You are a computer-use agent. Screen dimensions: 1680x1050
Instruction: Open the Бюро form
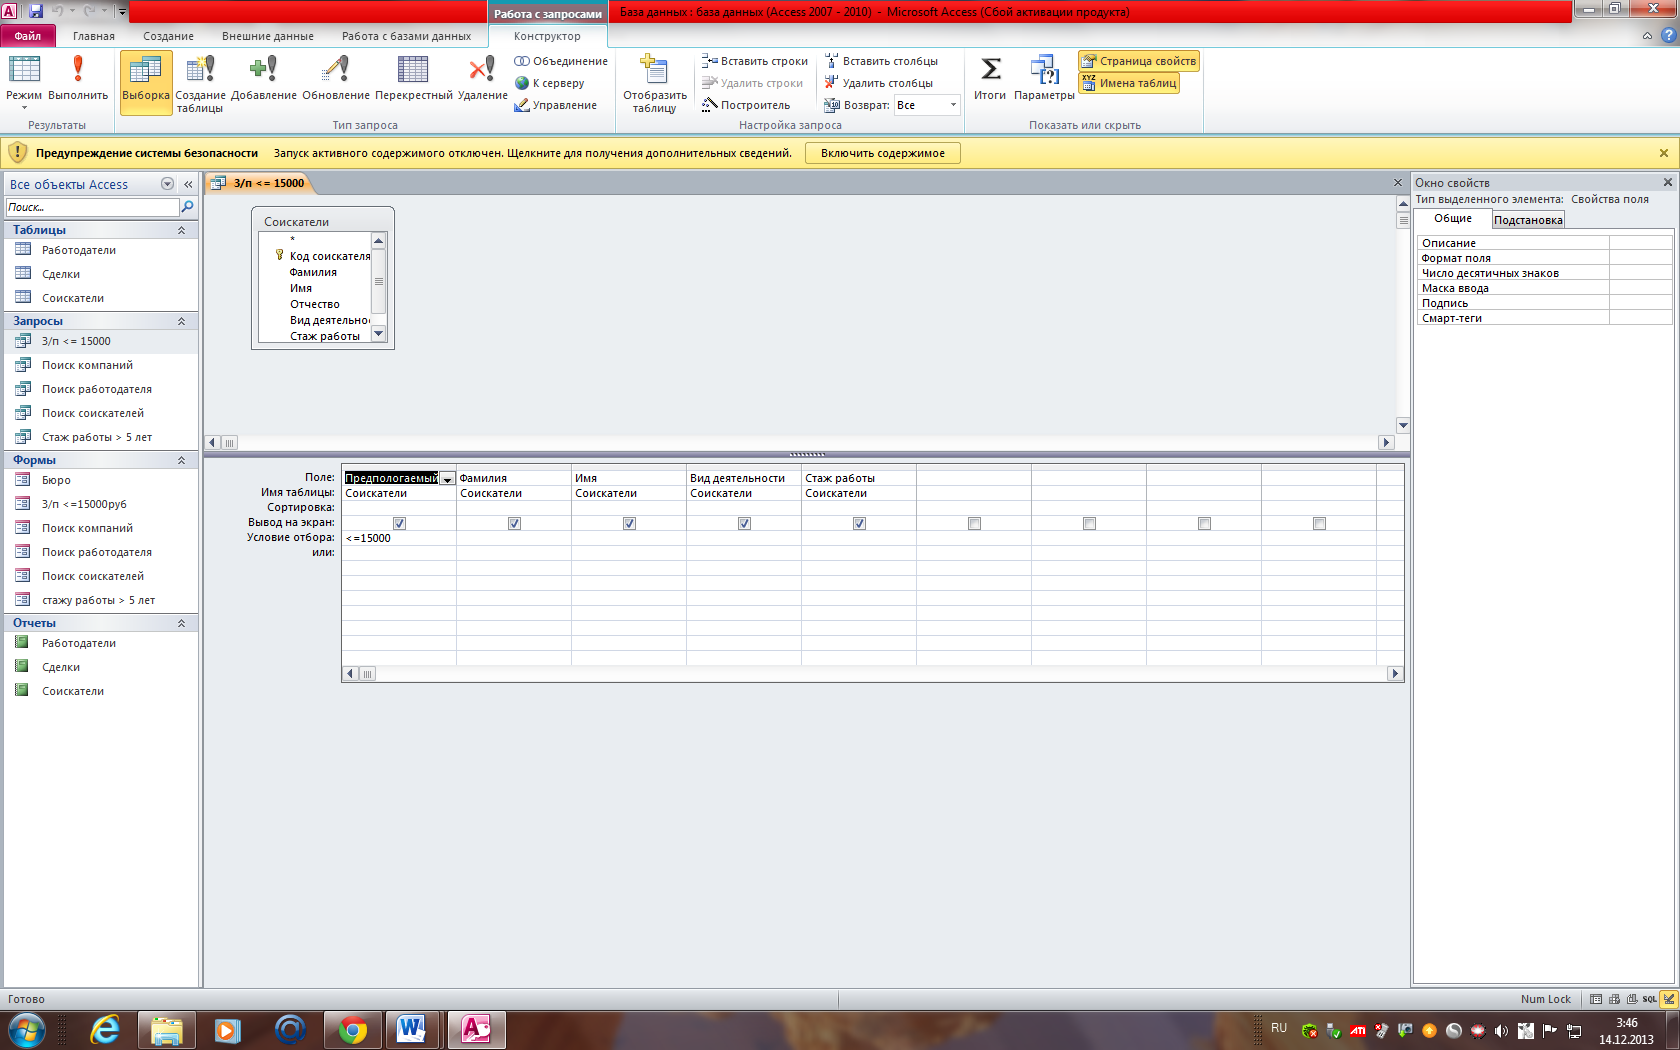(56, 480)
